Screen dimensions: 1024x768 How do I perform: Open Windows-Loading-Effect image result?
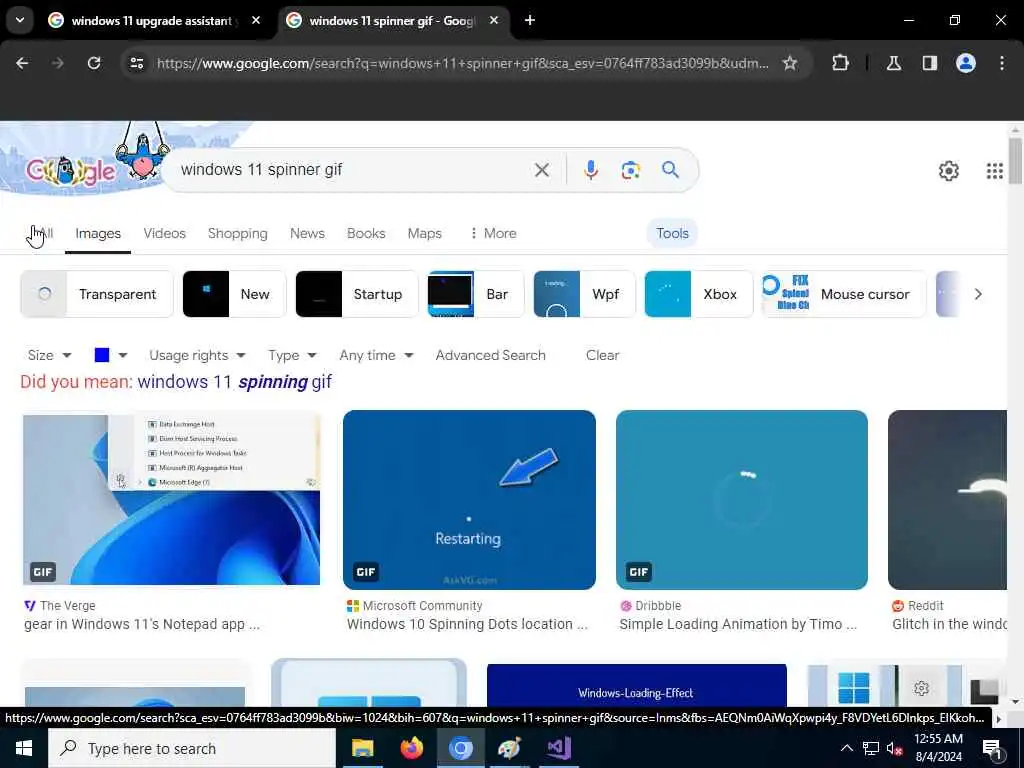637,686
